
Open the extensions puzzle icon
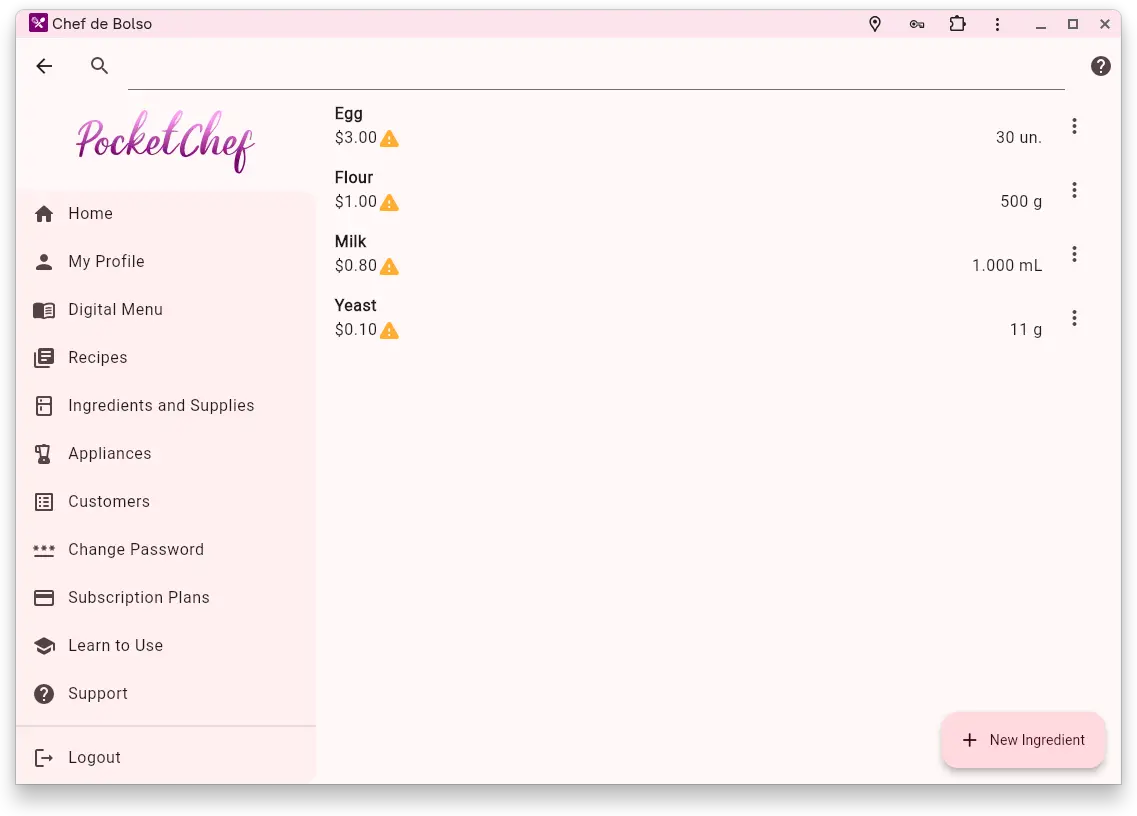(957, 24)
